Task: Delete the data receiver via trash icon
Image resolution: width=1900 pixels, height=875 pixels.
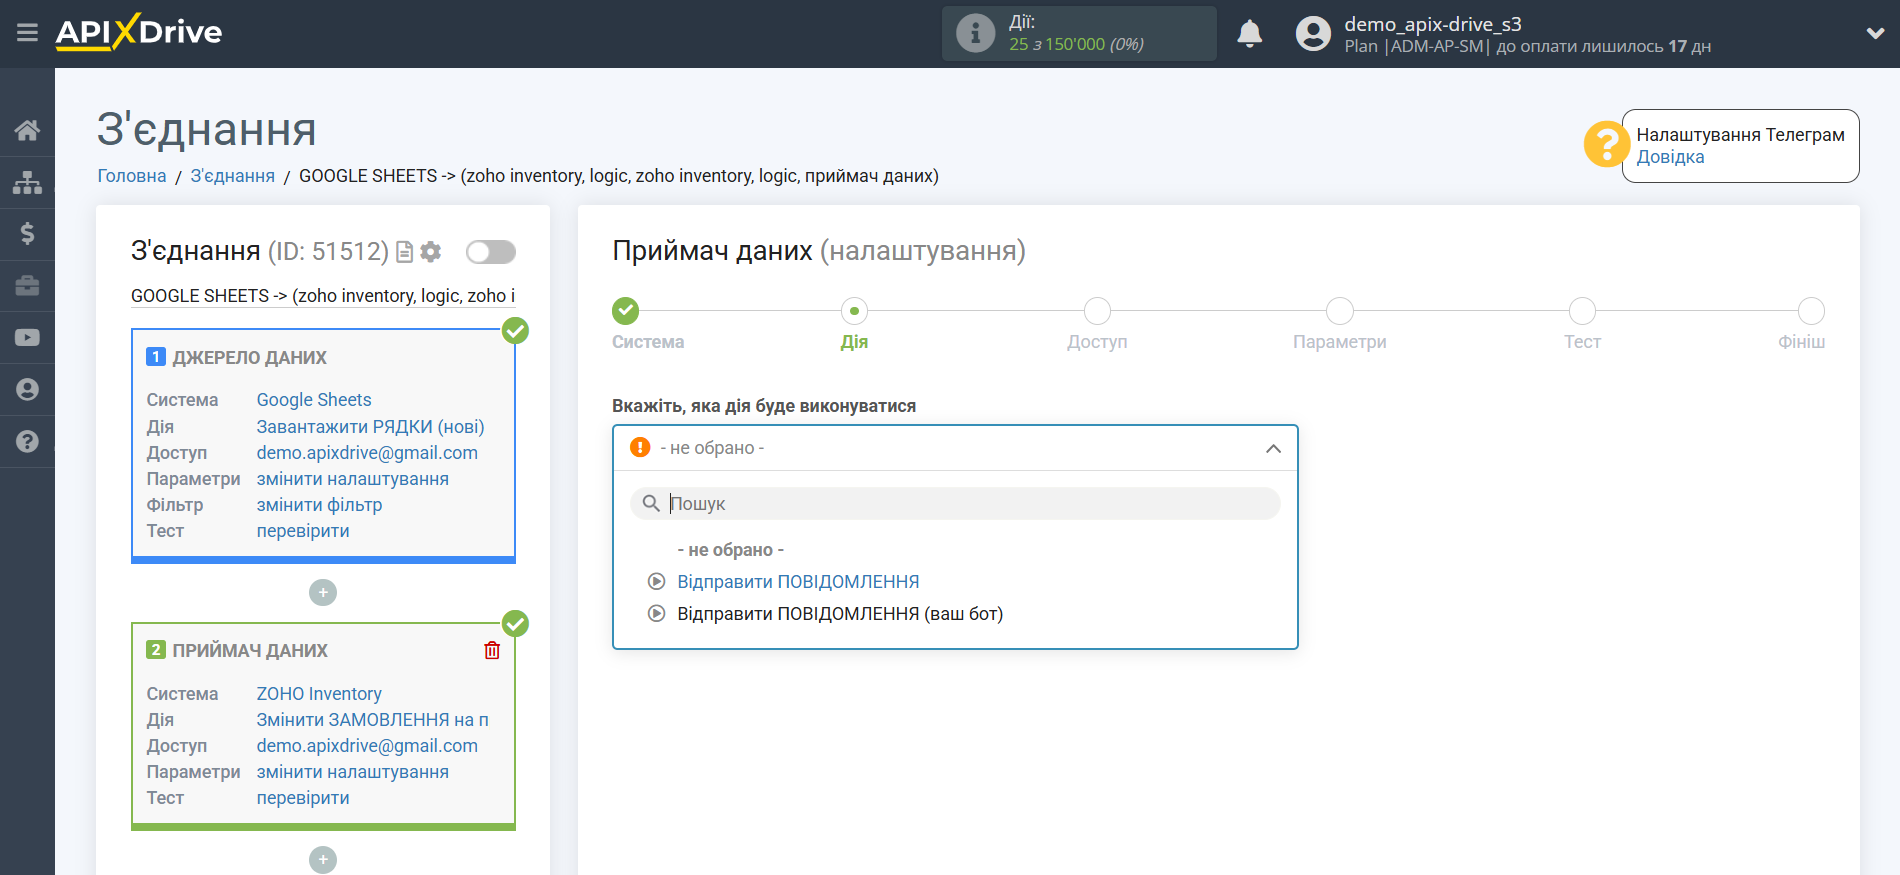Action: (492, 650)
